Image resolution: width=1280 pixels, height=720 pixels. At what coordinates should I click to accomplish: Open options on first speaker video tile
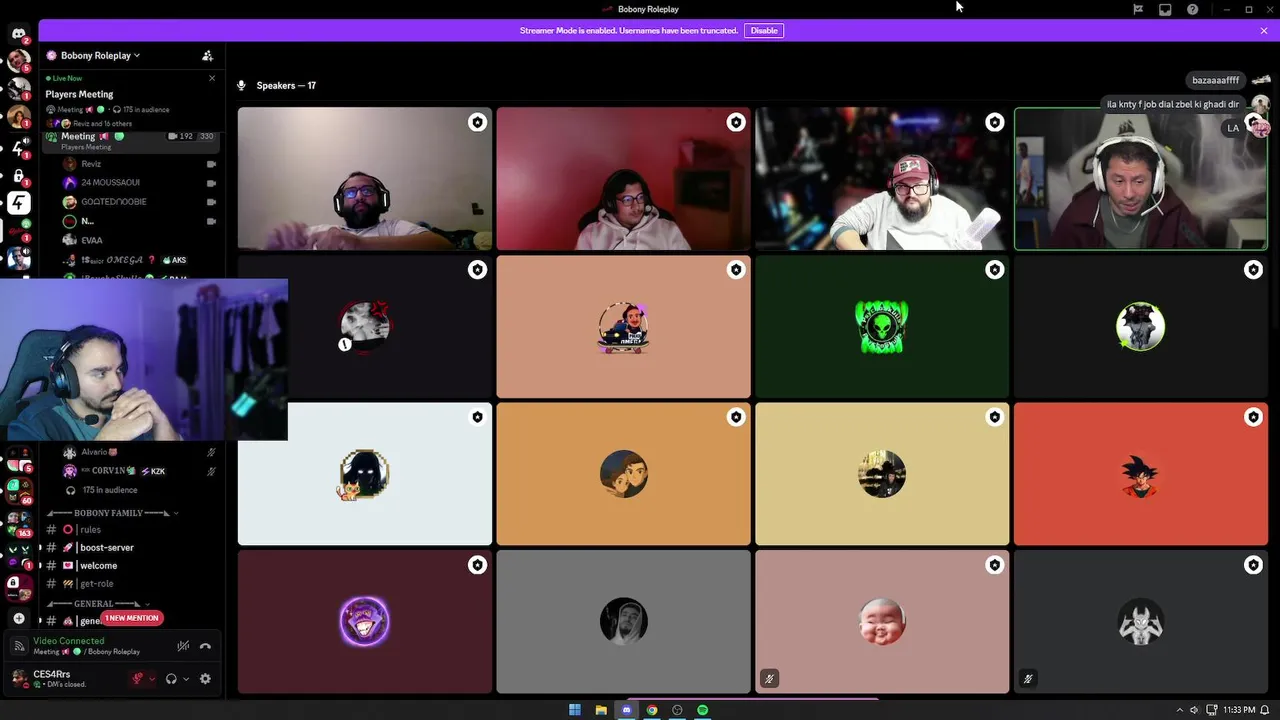[477, 122]
